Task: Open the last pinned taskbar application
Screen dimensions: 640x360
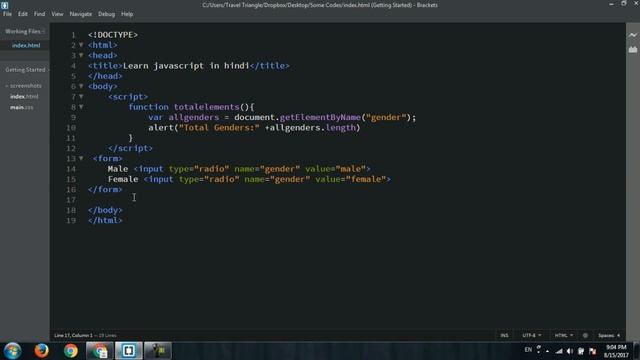Action: coord(158,351)
